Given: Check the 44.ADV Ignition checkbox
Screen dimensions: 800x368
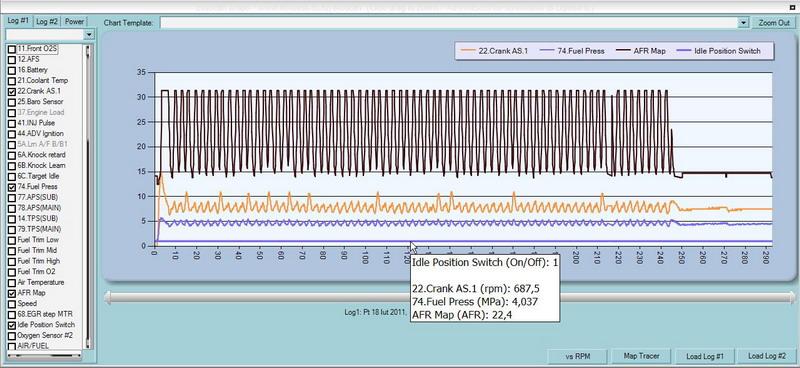Looking at the screenshot, I should (x=12, y=134).
